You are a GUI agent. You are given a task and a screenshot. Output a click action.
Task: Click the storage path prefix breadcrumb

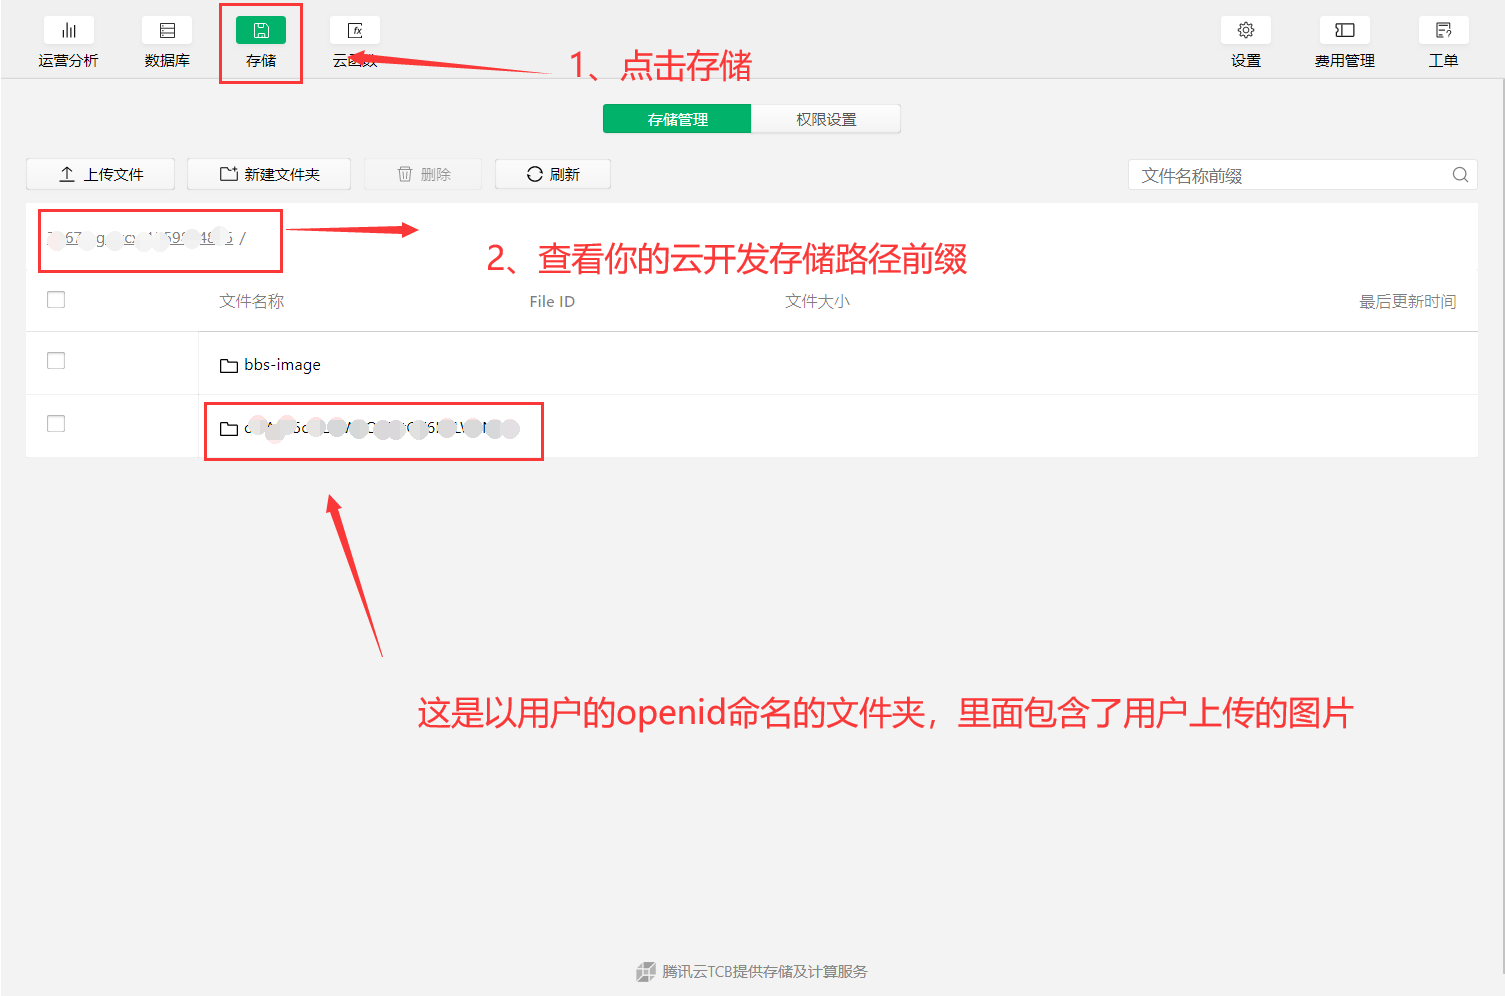141,238
